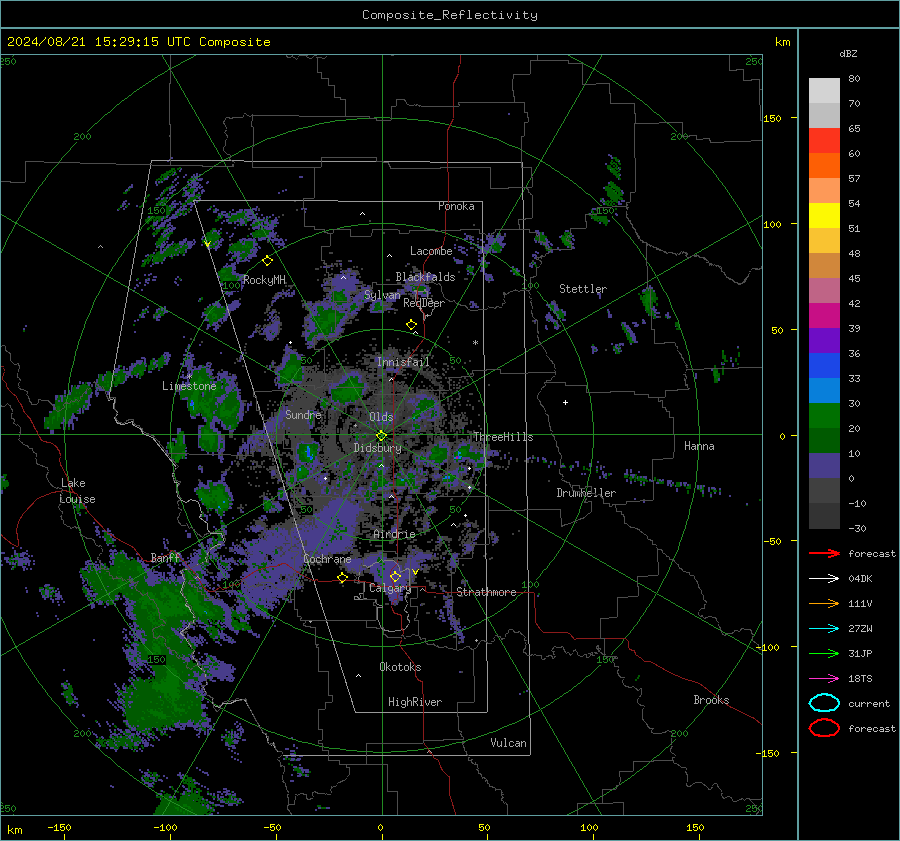The image size is (900, 841).
Task: Click the Sylvan label
Action: pyautogui.click(x=382, y=295)
